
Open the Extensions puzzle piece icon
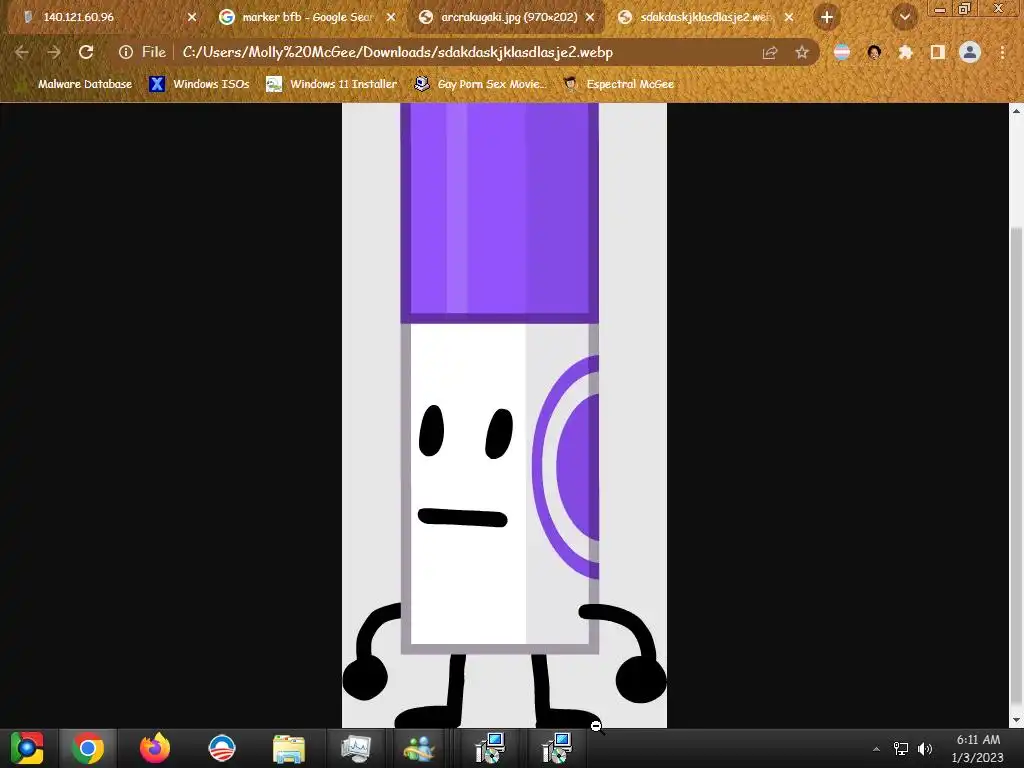pyautogui.click(x=905, y=52)
